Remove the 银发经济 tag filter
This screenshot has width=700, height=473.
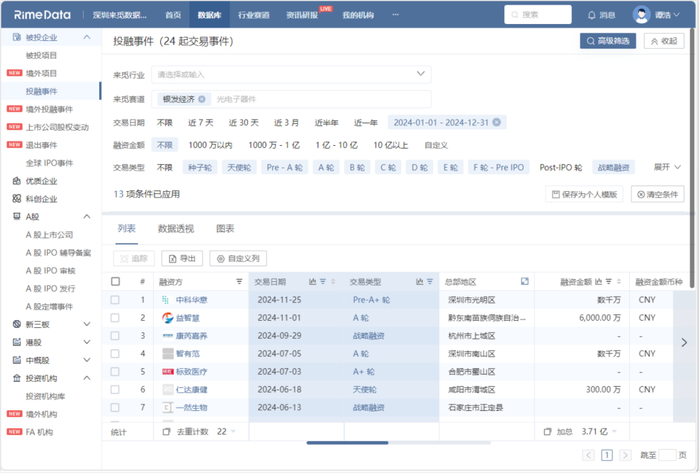click(202, 99)
